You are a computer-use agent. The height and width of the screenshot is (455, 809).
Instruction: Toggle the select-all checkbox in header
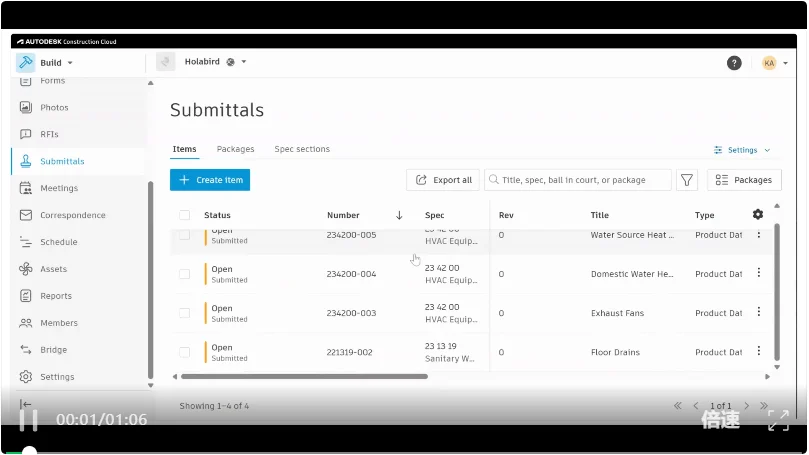click(184, 215)
